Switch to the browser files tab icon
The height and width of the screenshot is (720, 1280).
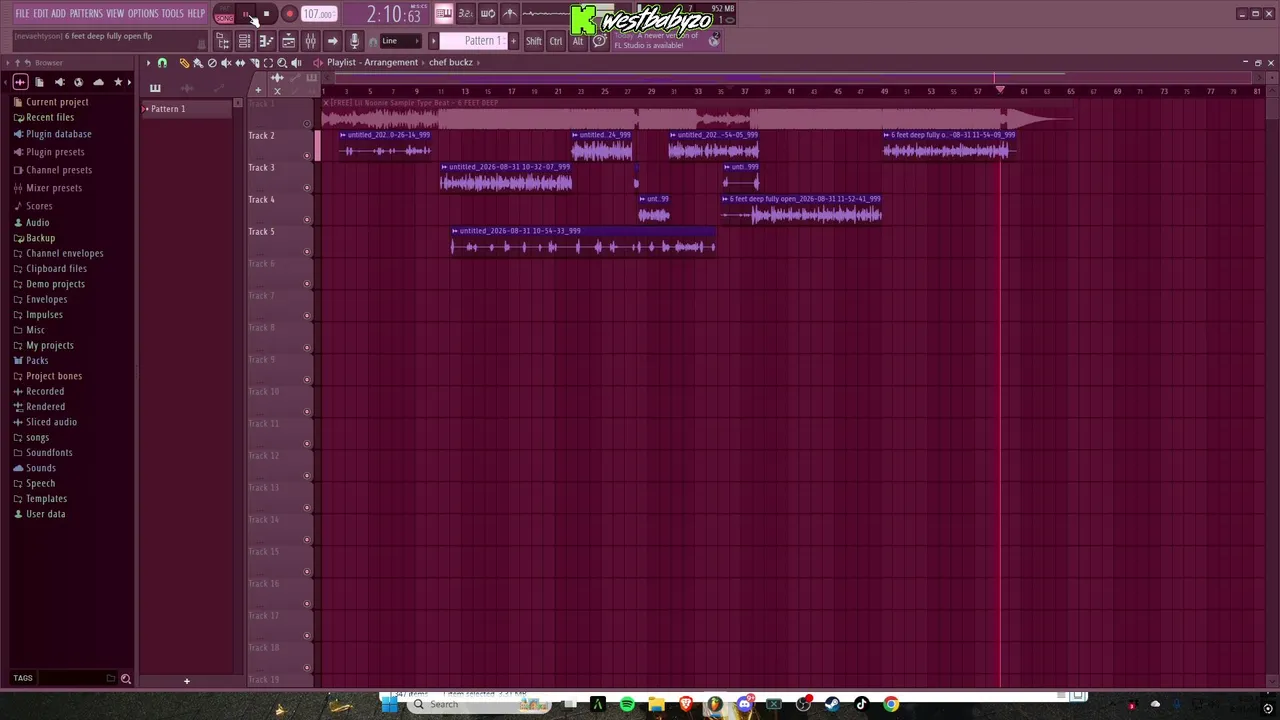39,82
